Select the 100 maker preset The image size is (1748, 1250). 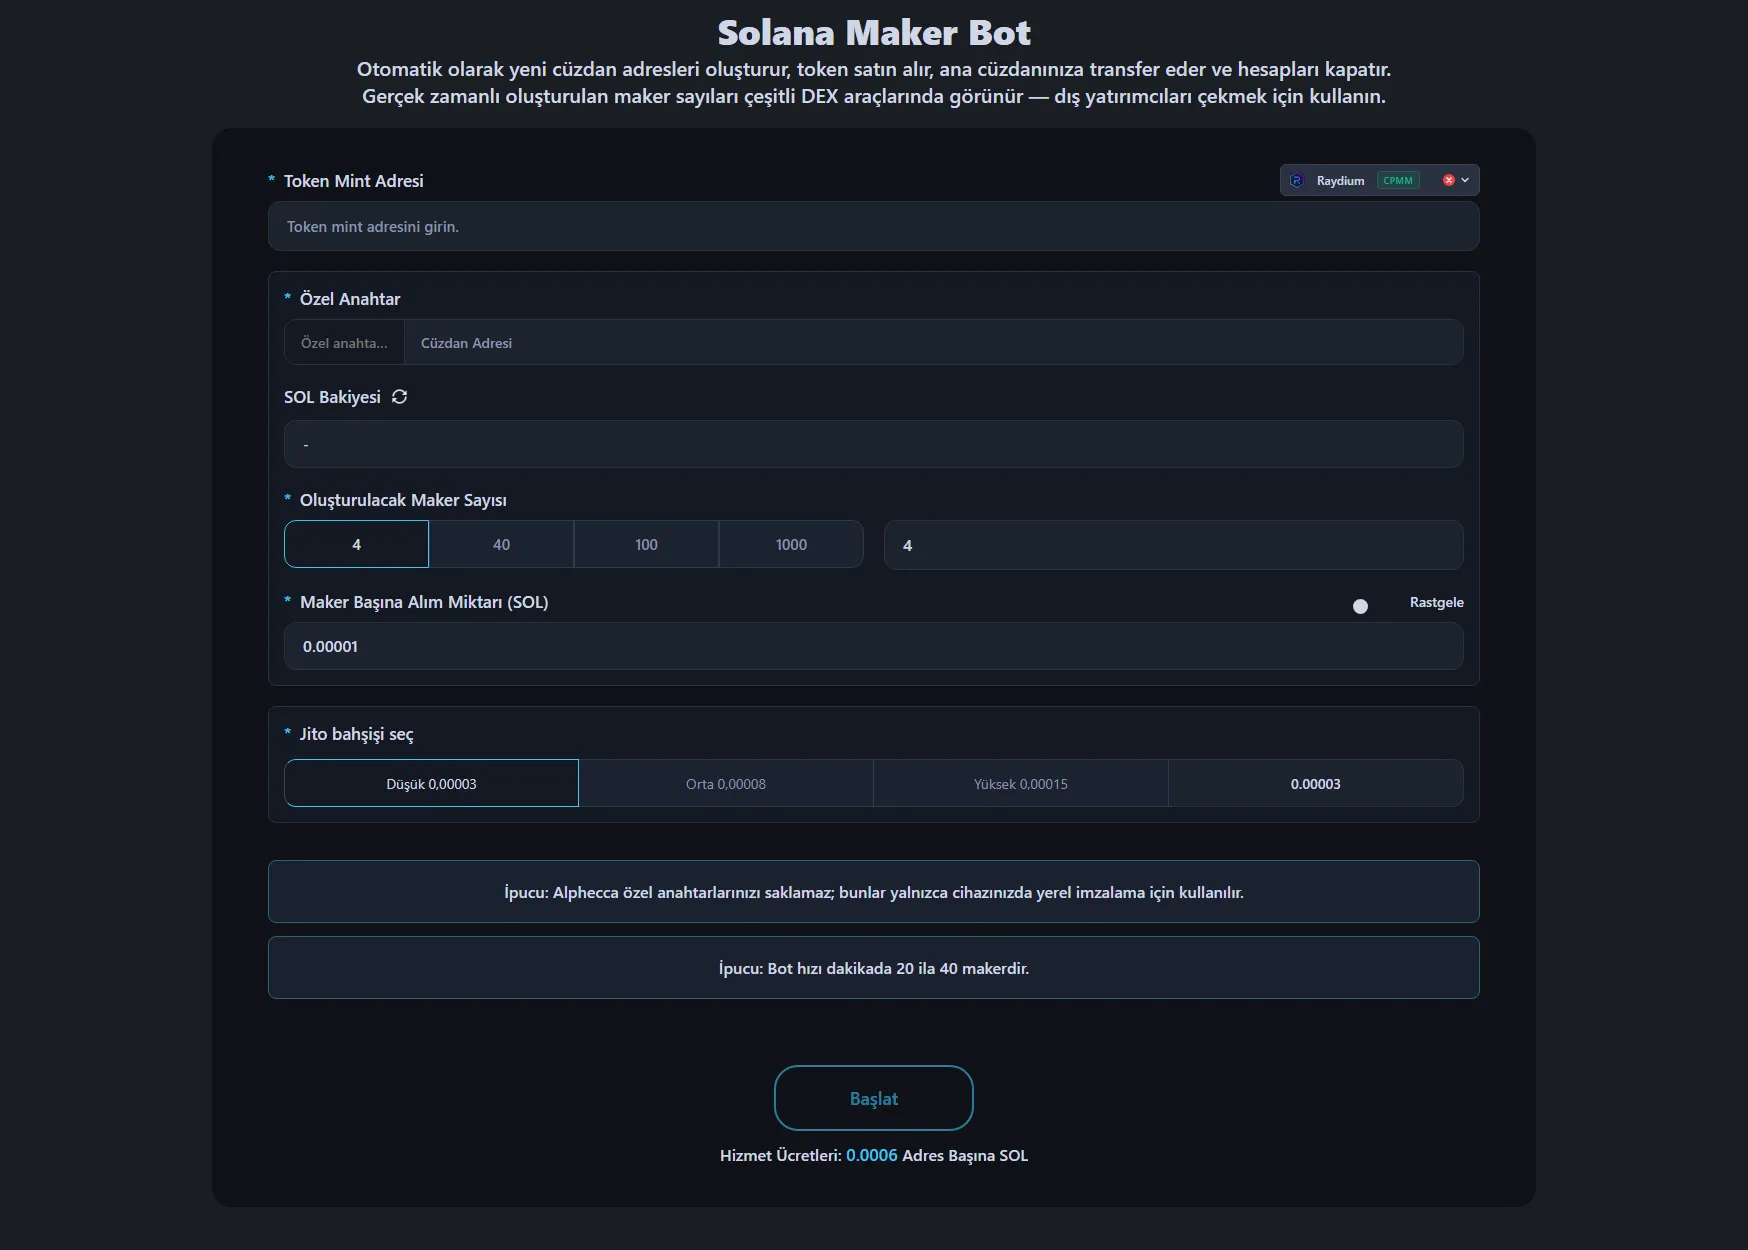(646, 544)
